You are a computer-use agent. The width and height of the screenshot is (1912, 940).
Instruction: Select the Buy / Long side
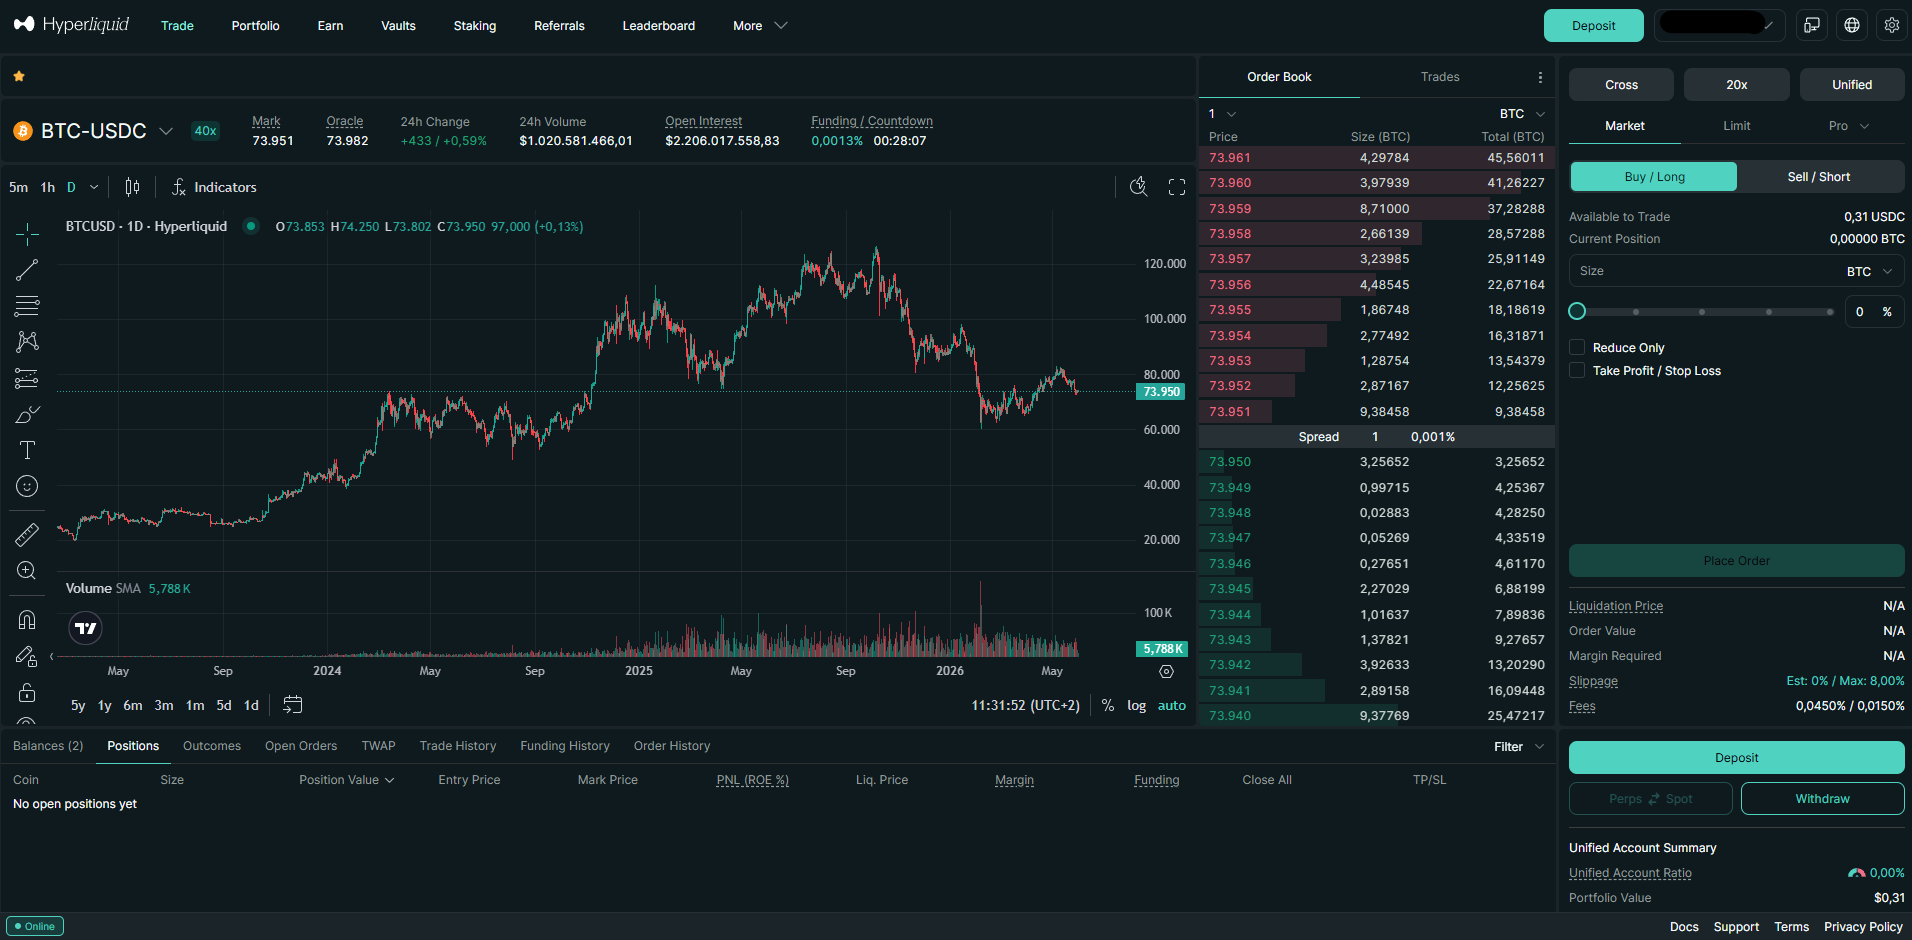[1654, 177]
